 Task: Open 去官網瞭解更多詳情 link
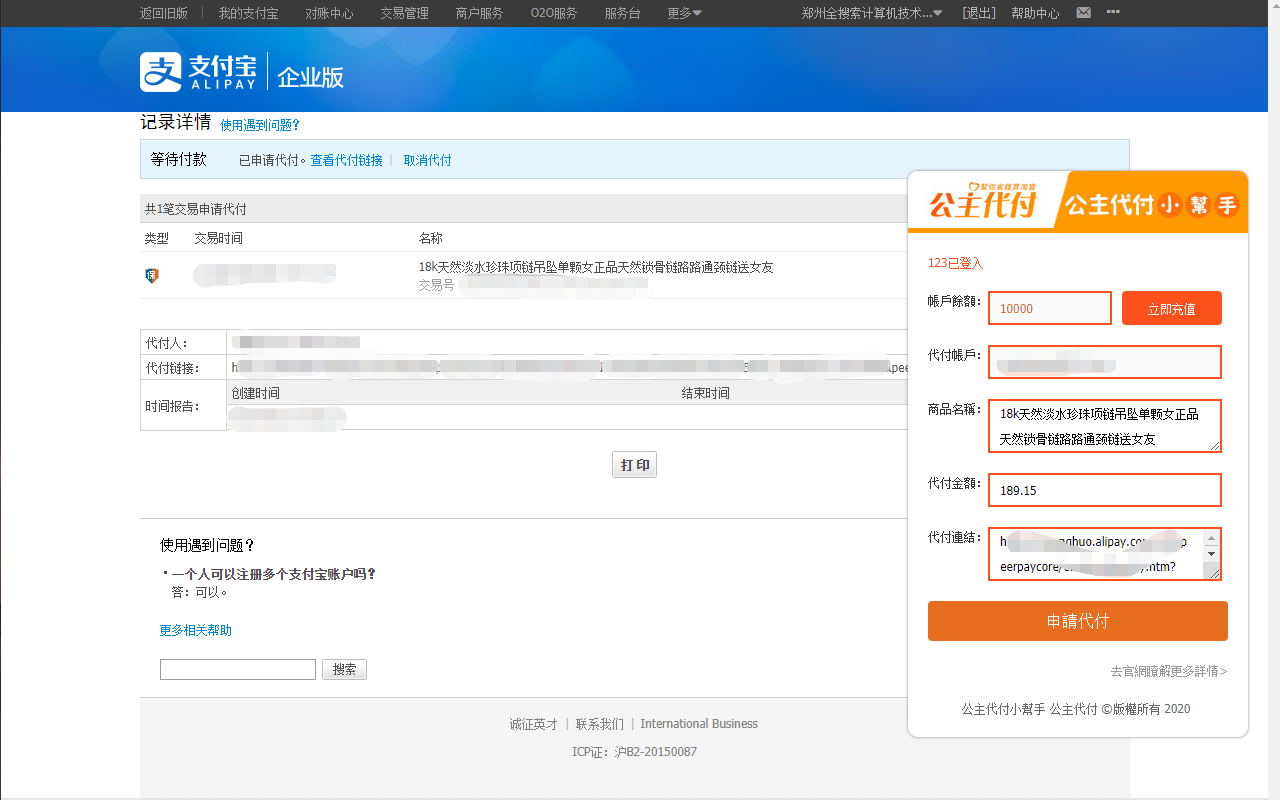(1168, 671)
